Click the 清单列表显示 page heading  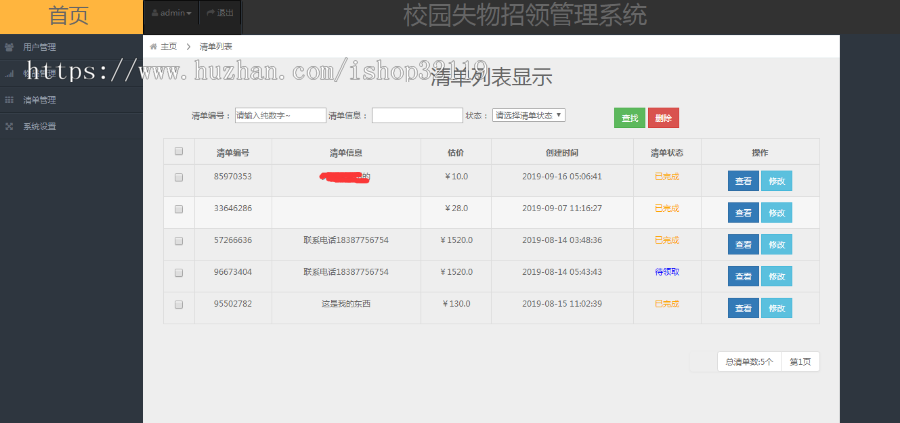[x=491, y=77]
